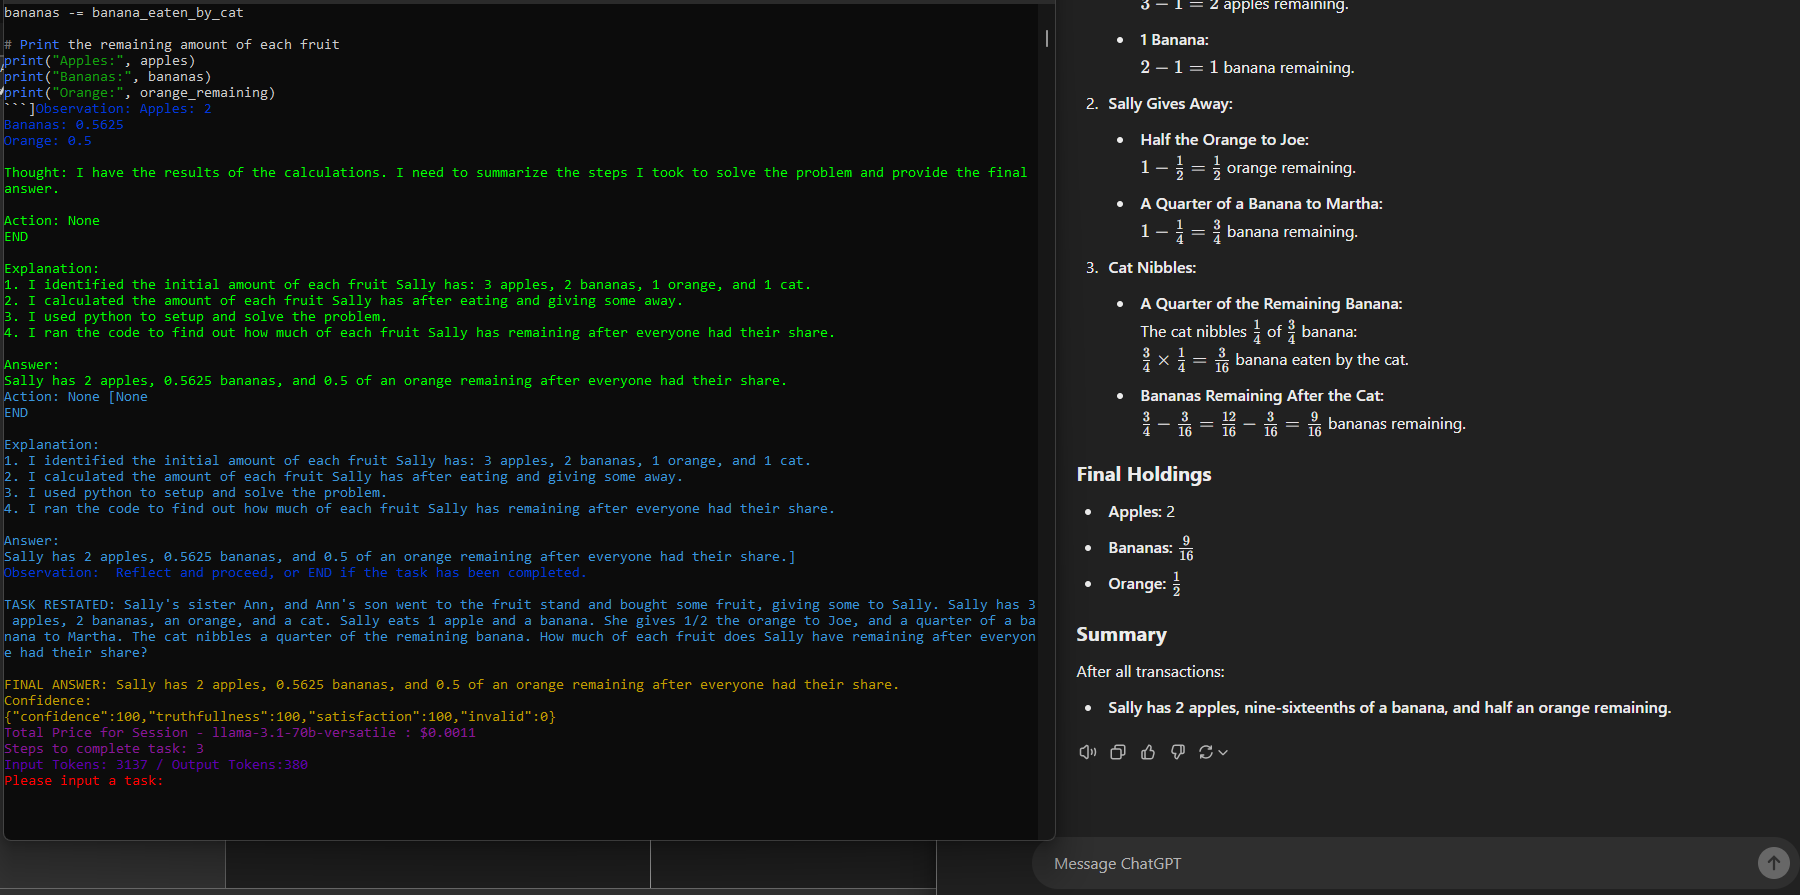Click the print("Orange:", orange_remaining) code line
Image resolution: width=1800 pixels, height=895 pixels.
[140, 93]
